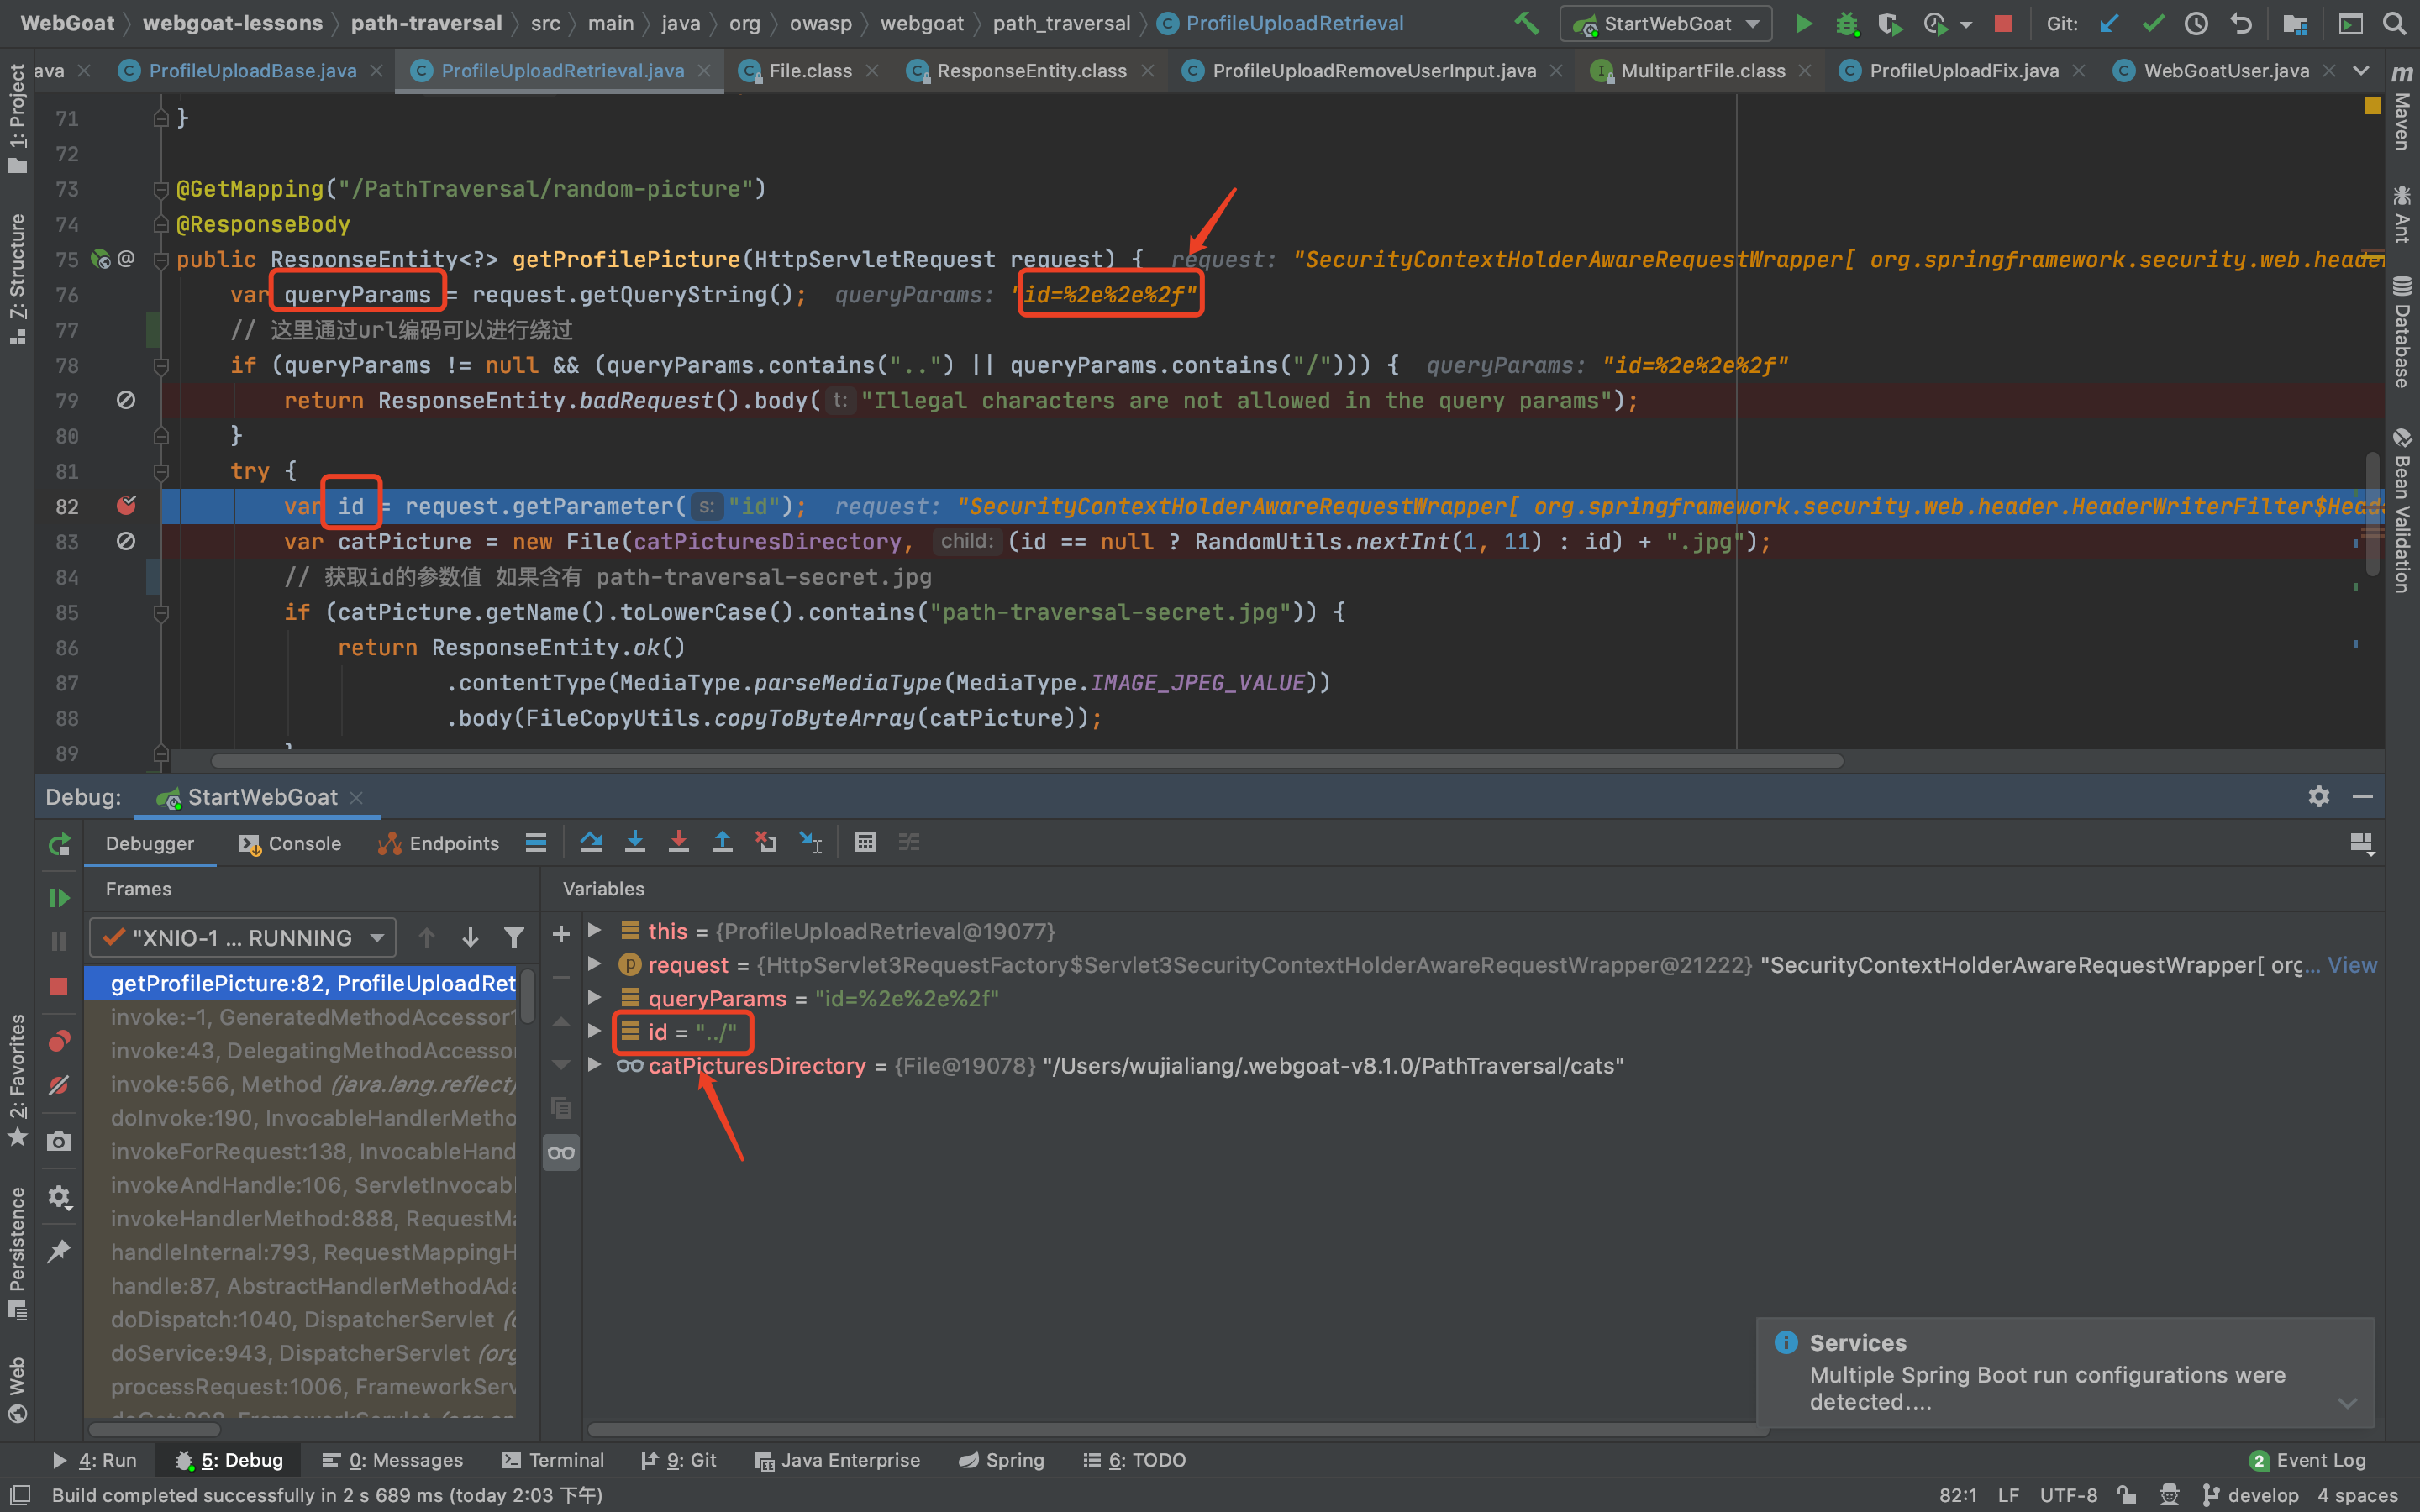Click the Step Out debugger icon

(x=722, y=843)
